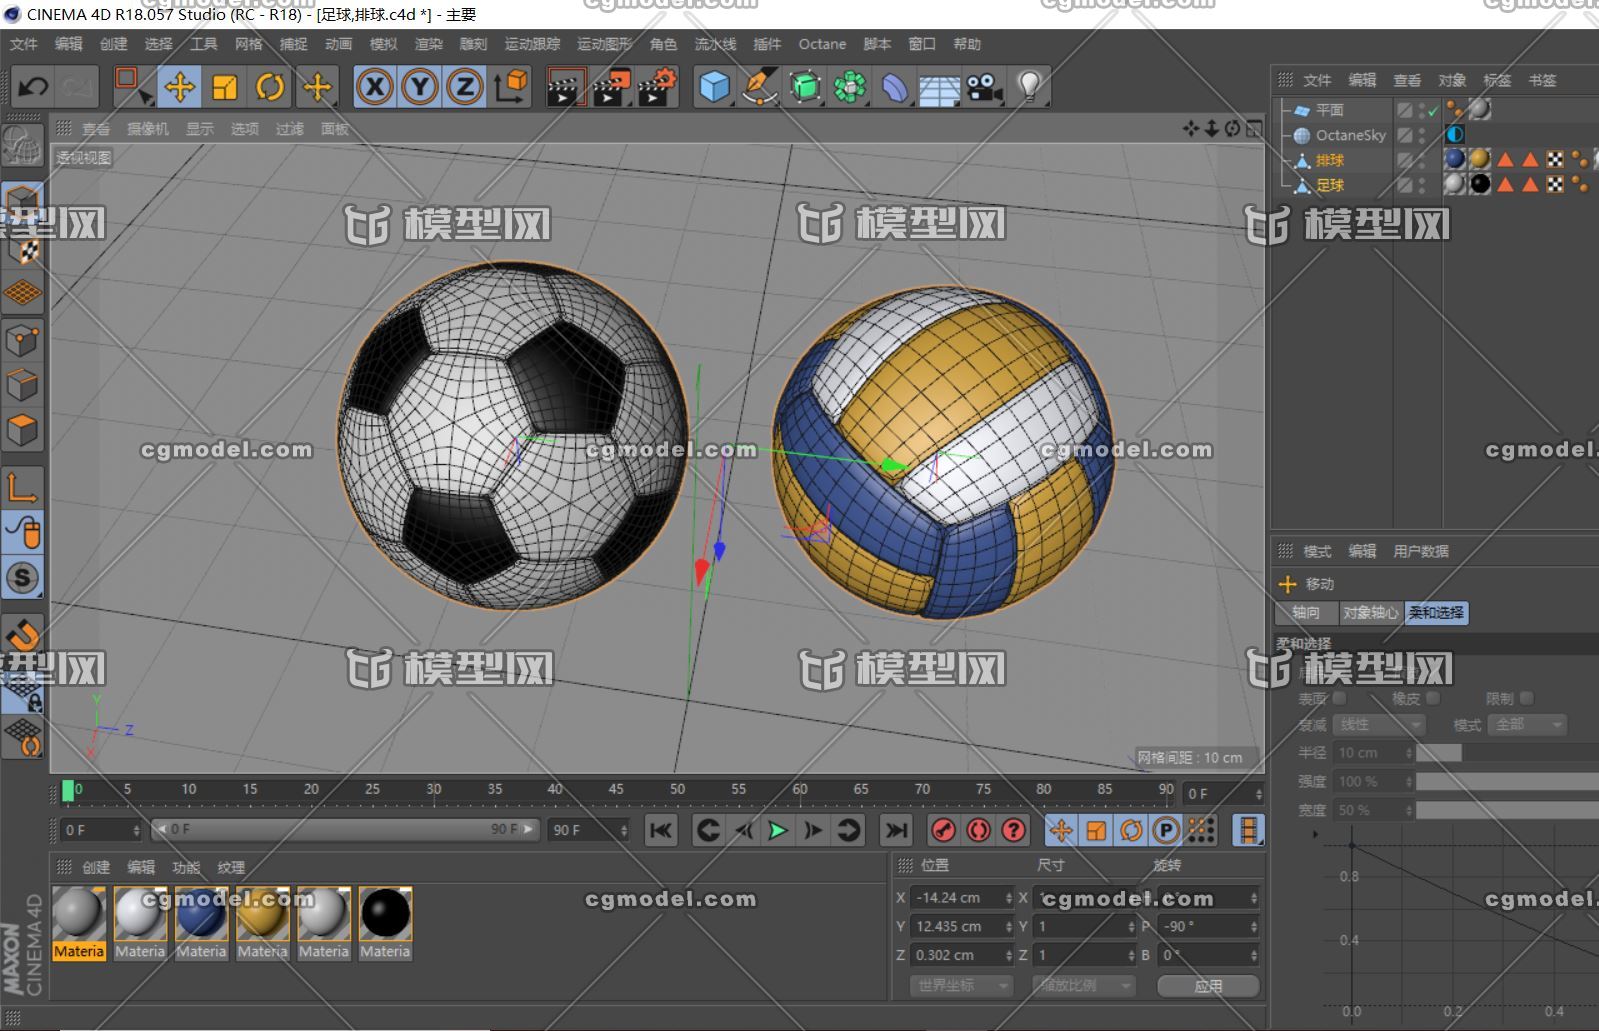The image size is (1599, 1031).
Task: Go to end of animation
Action: point(896,830)
